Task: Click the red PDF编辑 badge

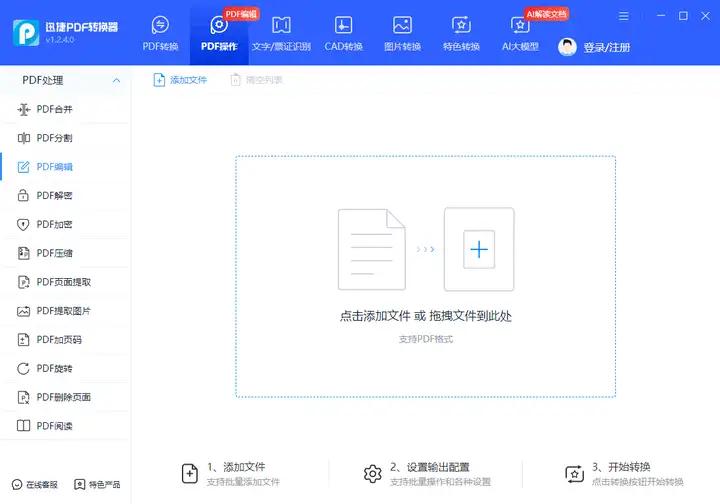Action: point(241,14)
